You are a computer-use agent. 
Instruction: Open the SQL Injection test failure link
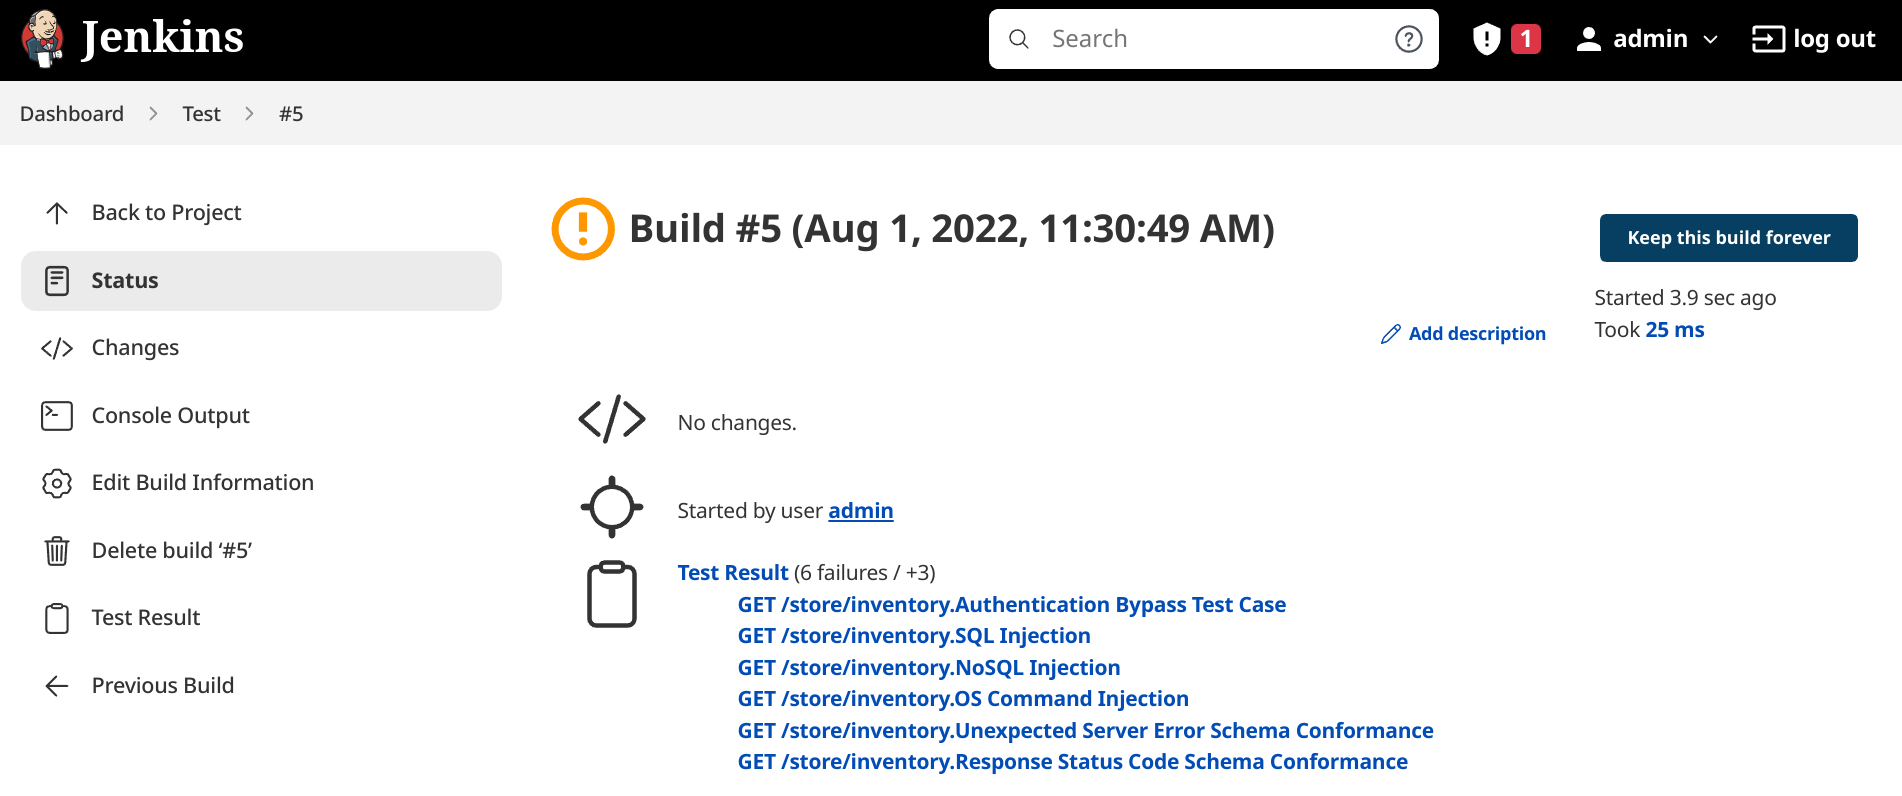(x=914, y=636)
